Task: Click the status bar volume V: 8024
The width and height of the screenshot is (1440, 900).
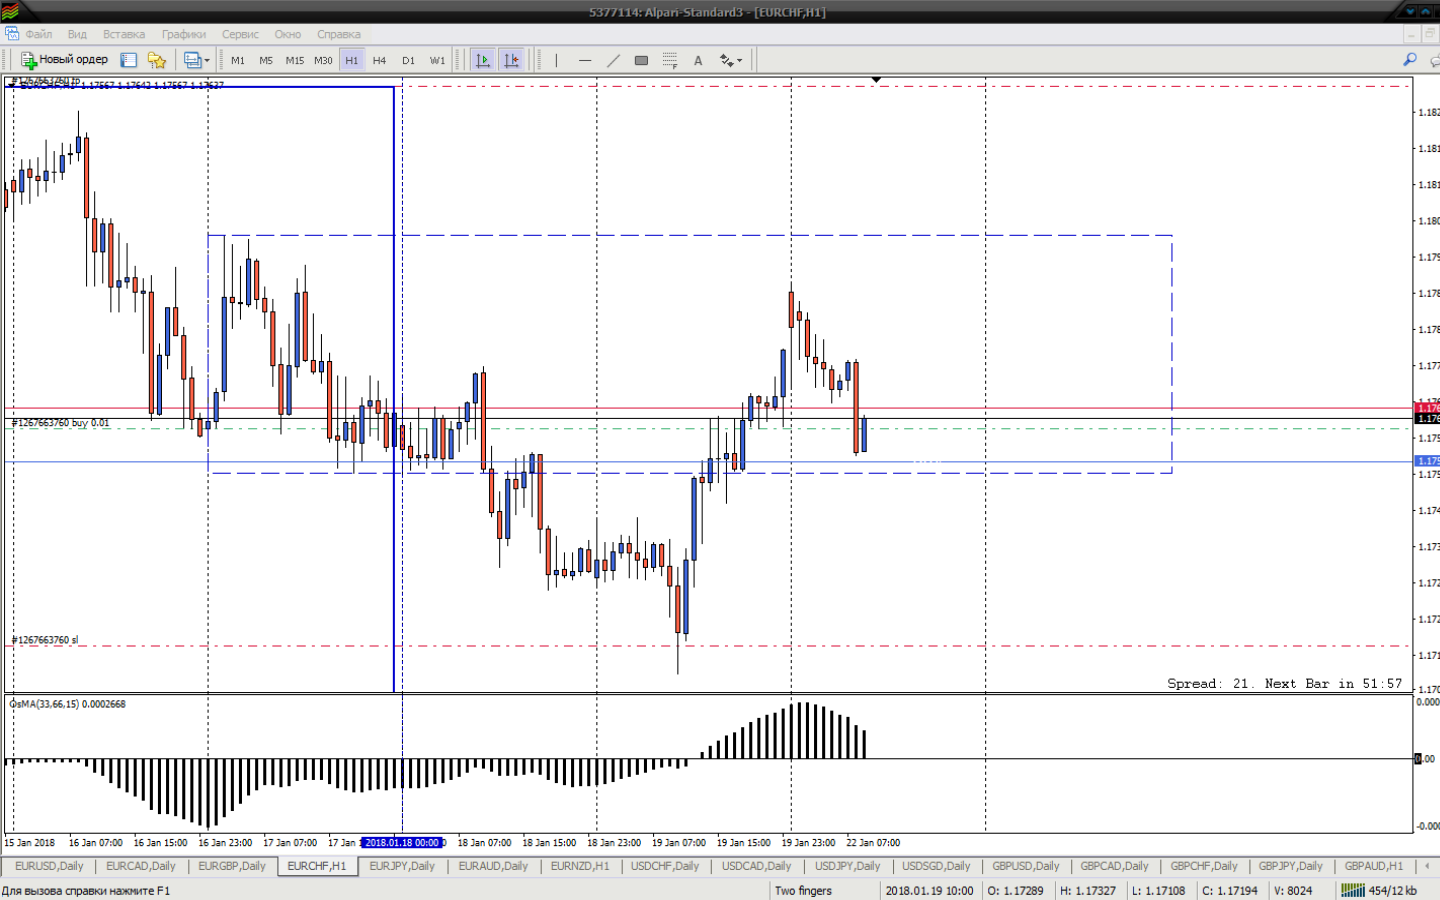Action: [x=1293, y=890]
